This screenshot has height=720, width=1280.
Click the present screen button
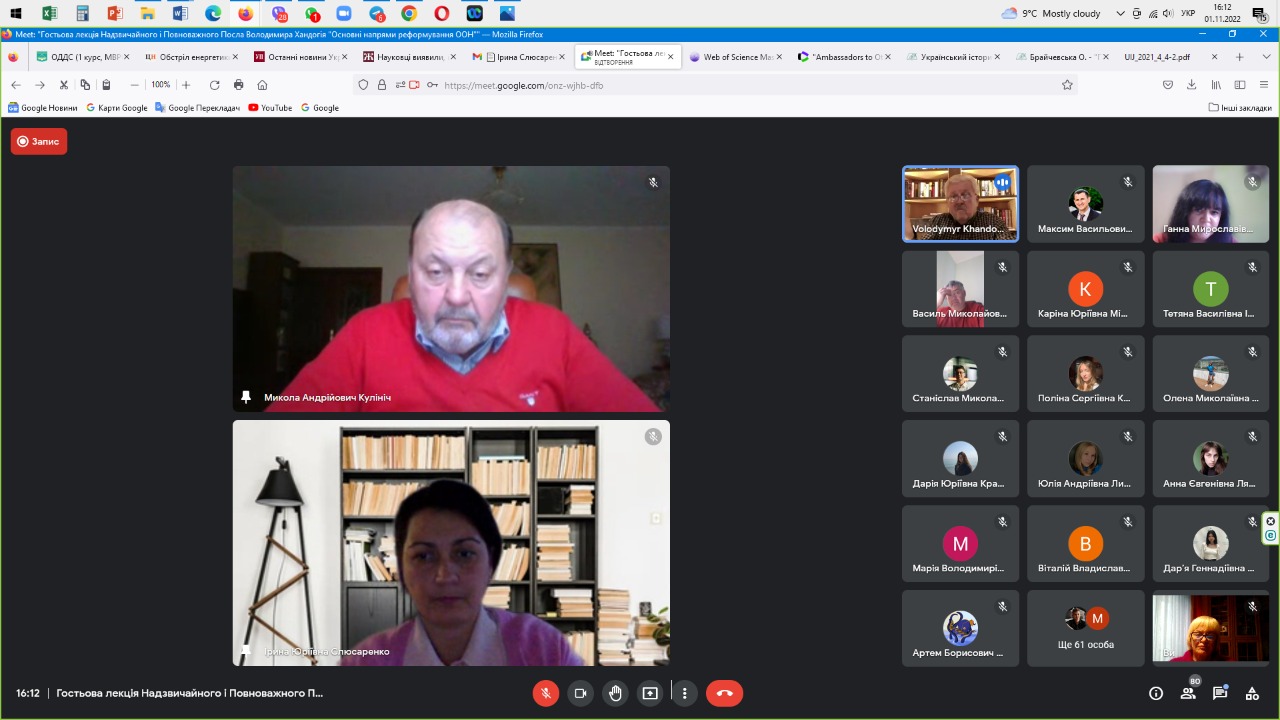pyautogui.click(x=650, y=693)
